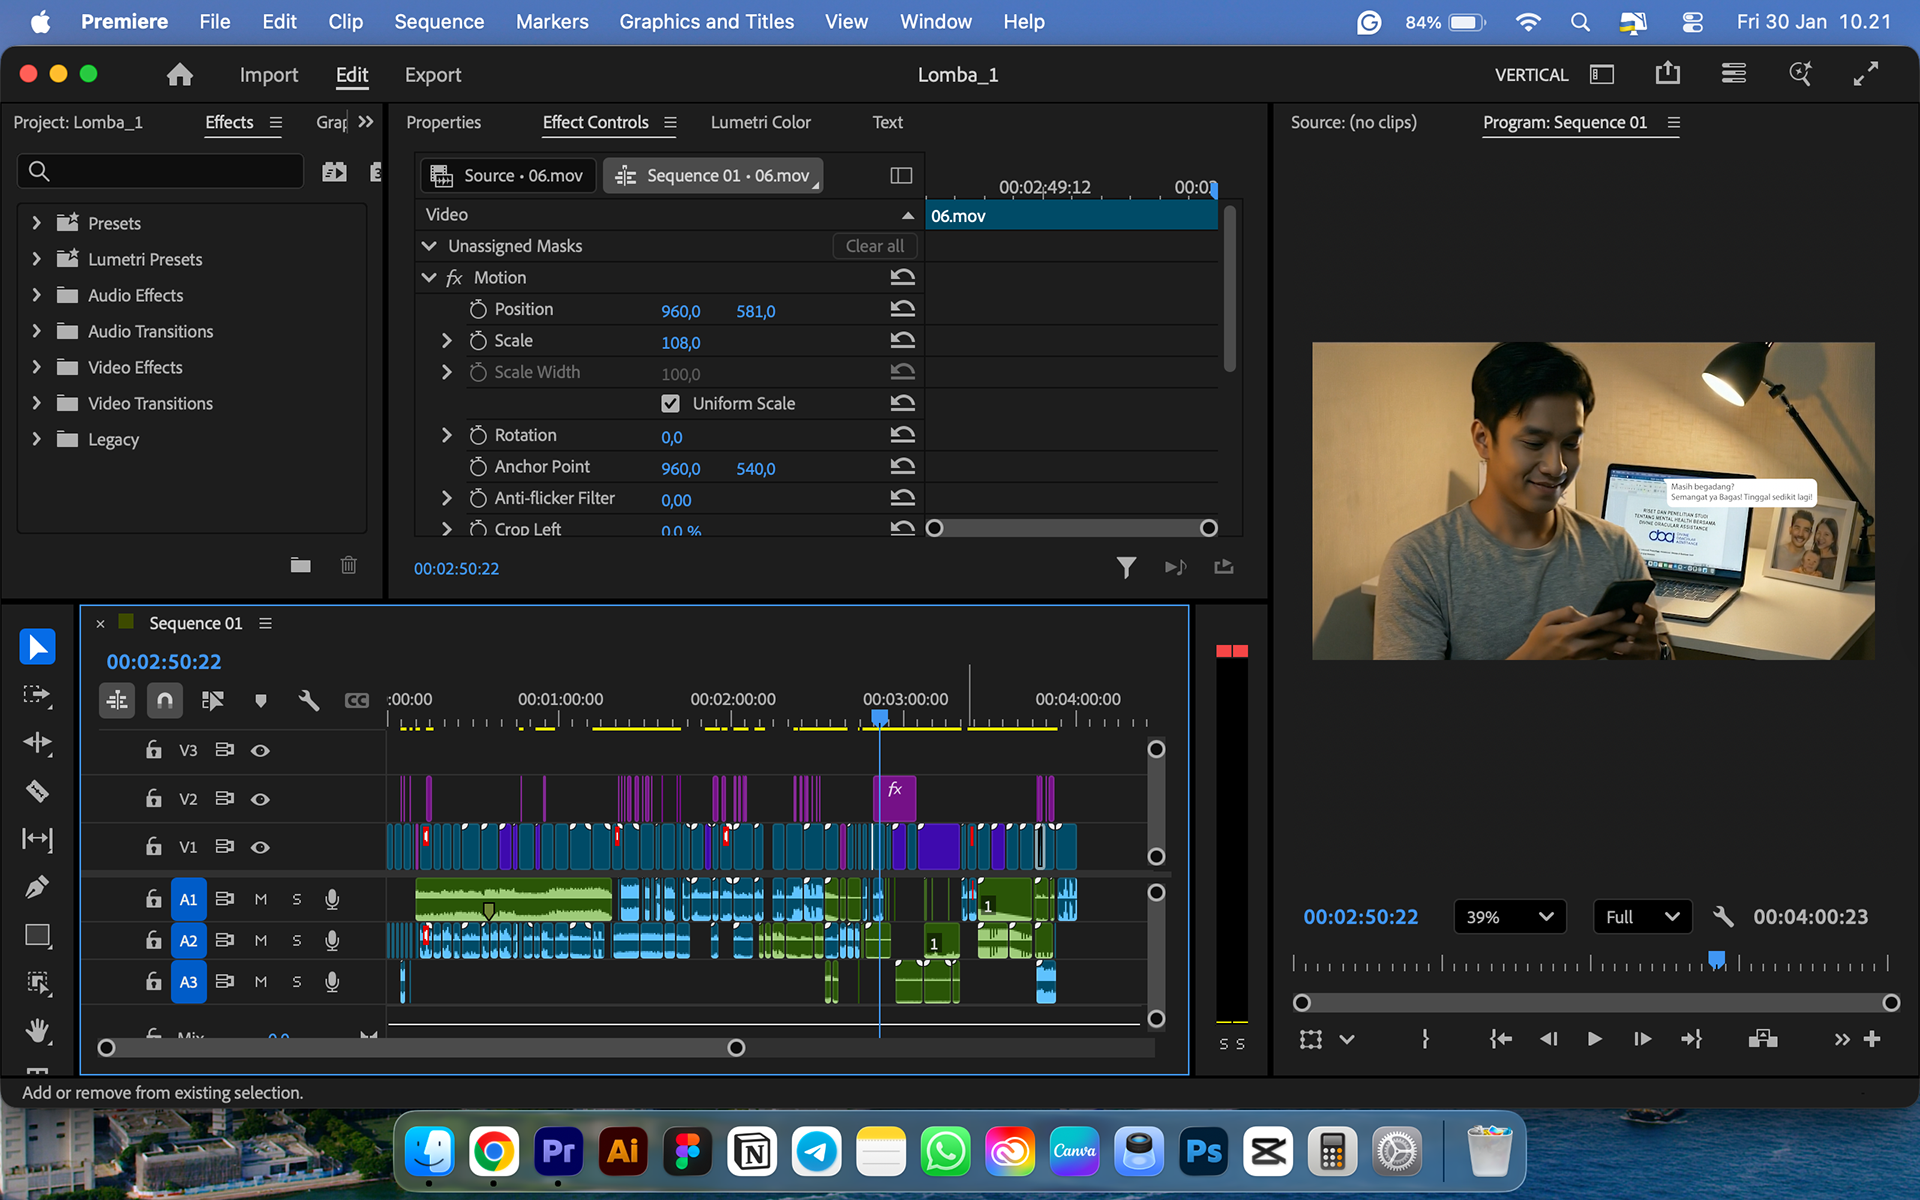The image size is (1920, 1200).
Task: Expand the Video Effects folder
Action: (37, 367)
